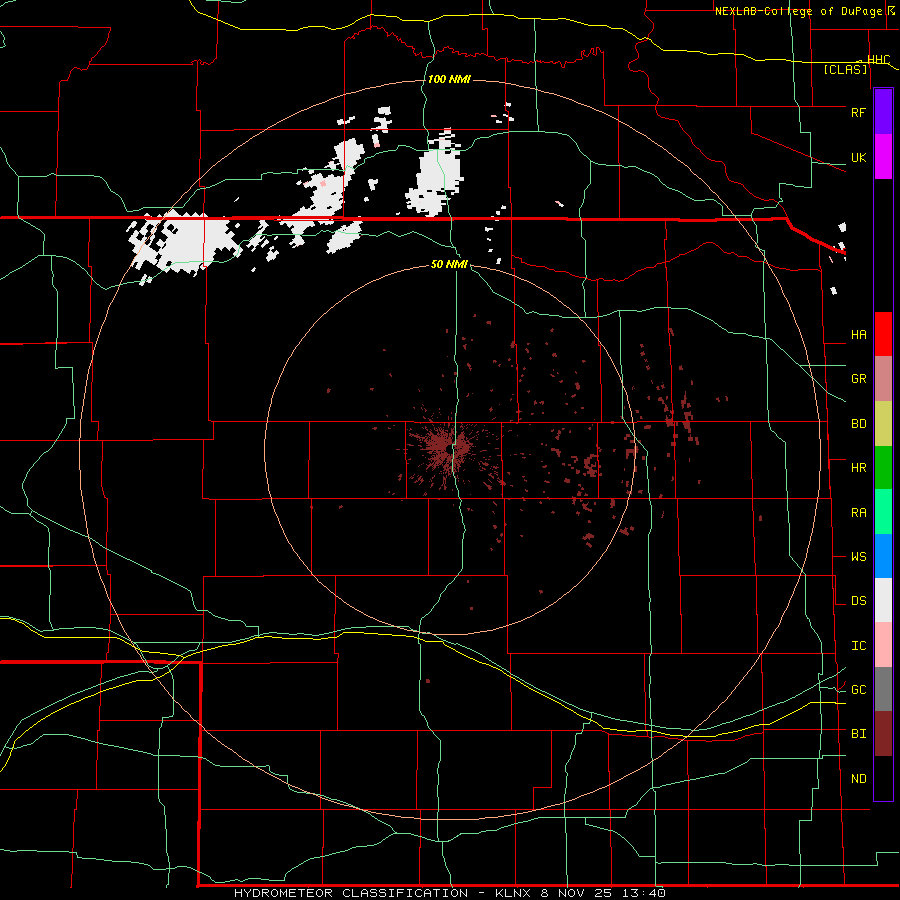
Task: Click the radar site center inside brown clutter
Action: [449, 449]
